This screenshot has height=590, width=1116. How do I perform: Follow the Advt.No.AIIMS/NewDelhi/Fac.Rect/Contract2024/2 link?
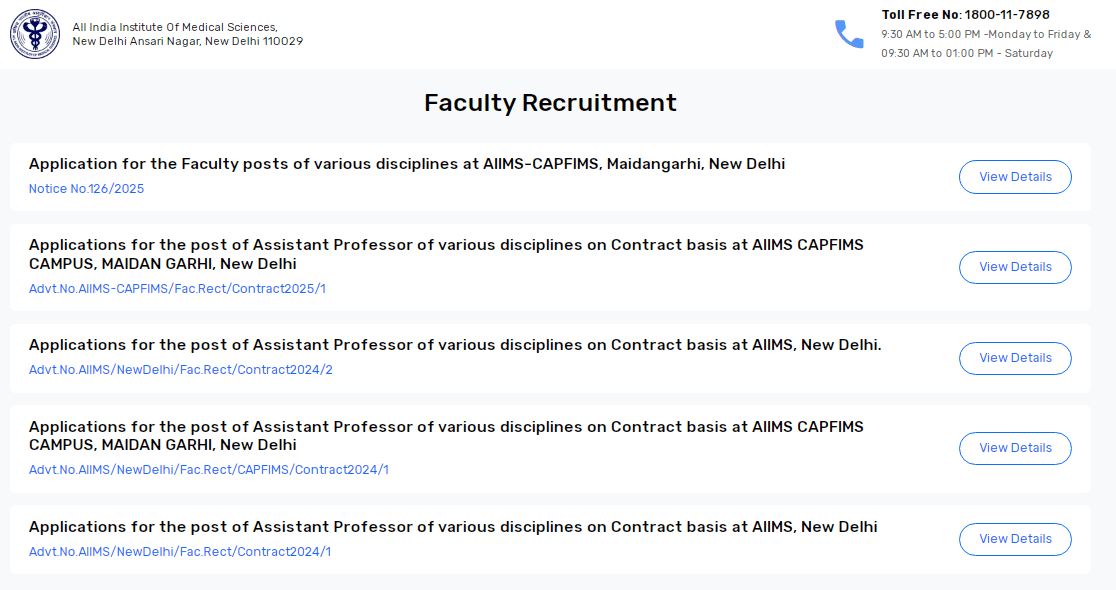pos(180,370)
